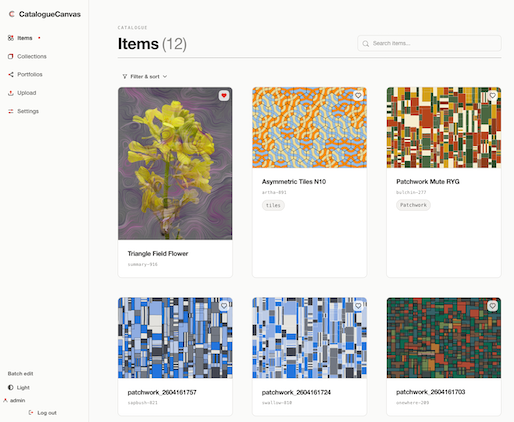Favorite patchwork_2604161757 with the heart
The width and height of the screenshot is (514, 422).
tap(224, 306)
